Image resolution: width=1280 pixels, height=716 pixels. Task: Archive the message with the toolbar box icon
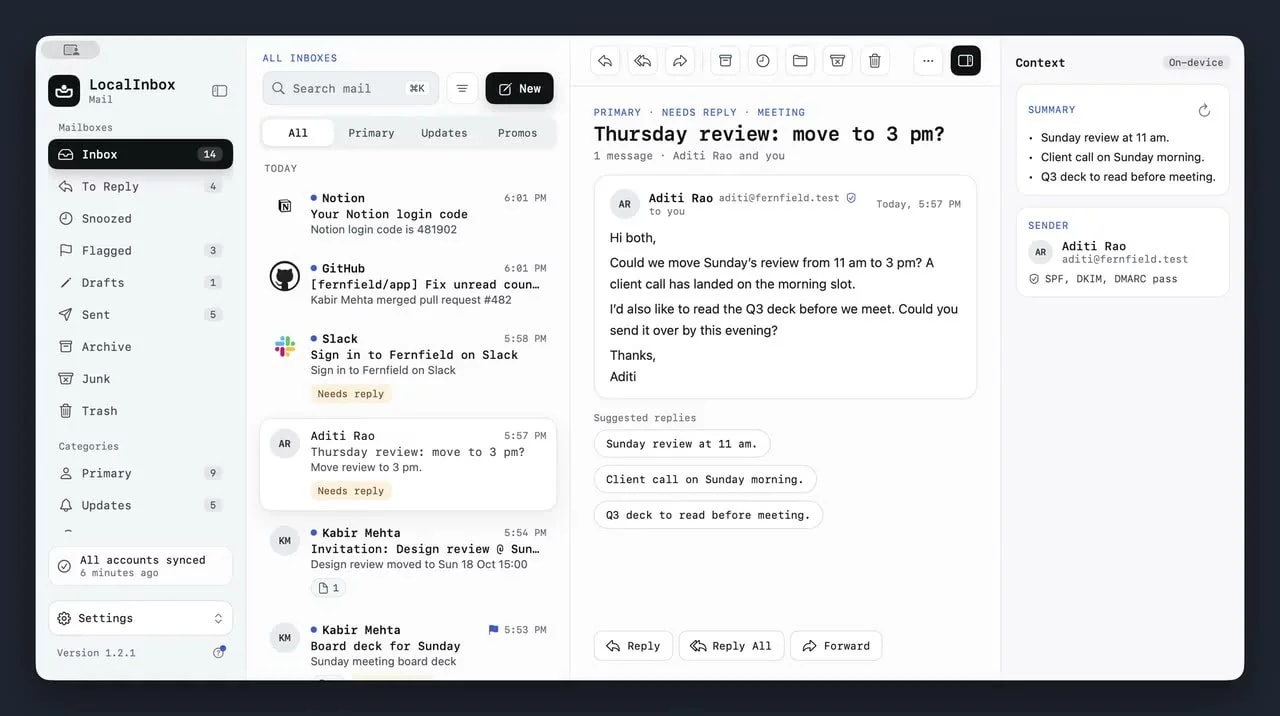726,61
